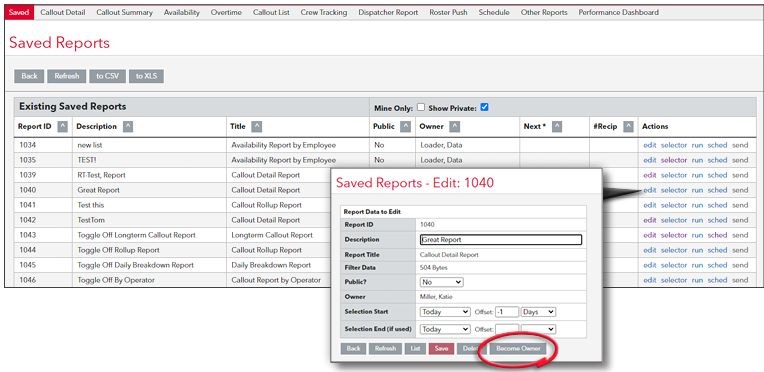Select the 'Miller, Katie' owner value

tap(436, 297)
